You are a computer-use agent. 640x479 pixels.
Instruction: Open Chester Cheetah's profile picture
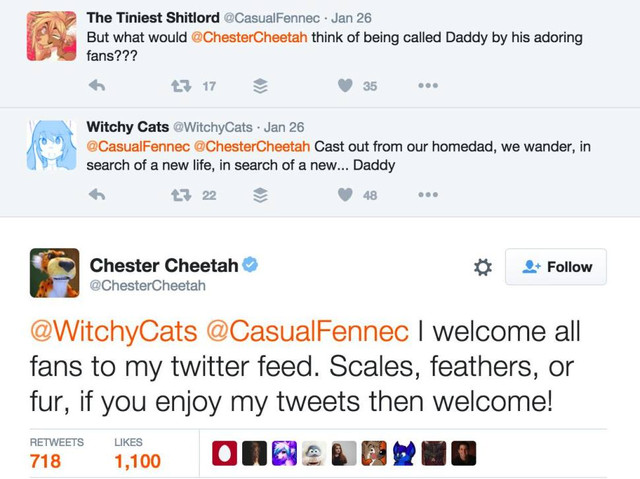[x=55, y=273]
